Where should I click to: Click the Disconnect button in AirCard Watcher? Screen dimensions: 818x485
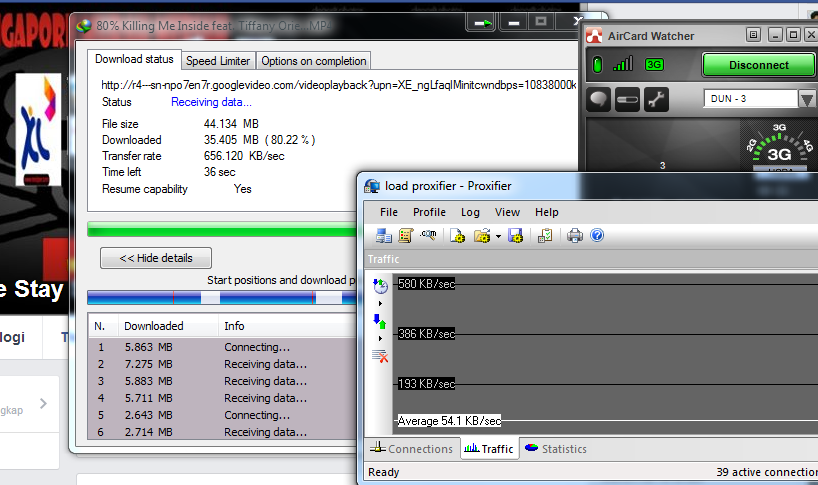759,65
